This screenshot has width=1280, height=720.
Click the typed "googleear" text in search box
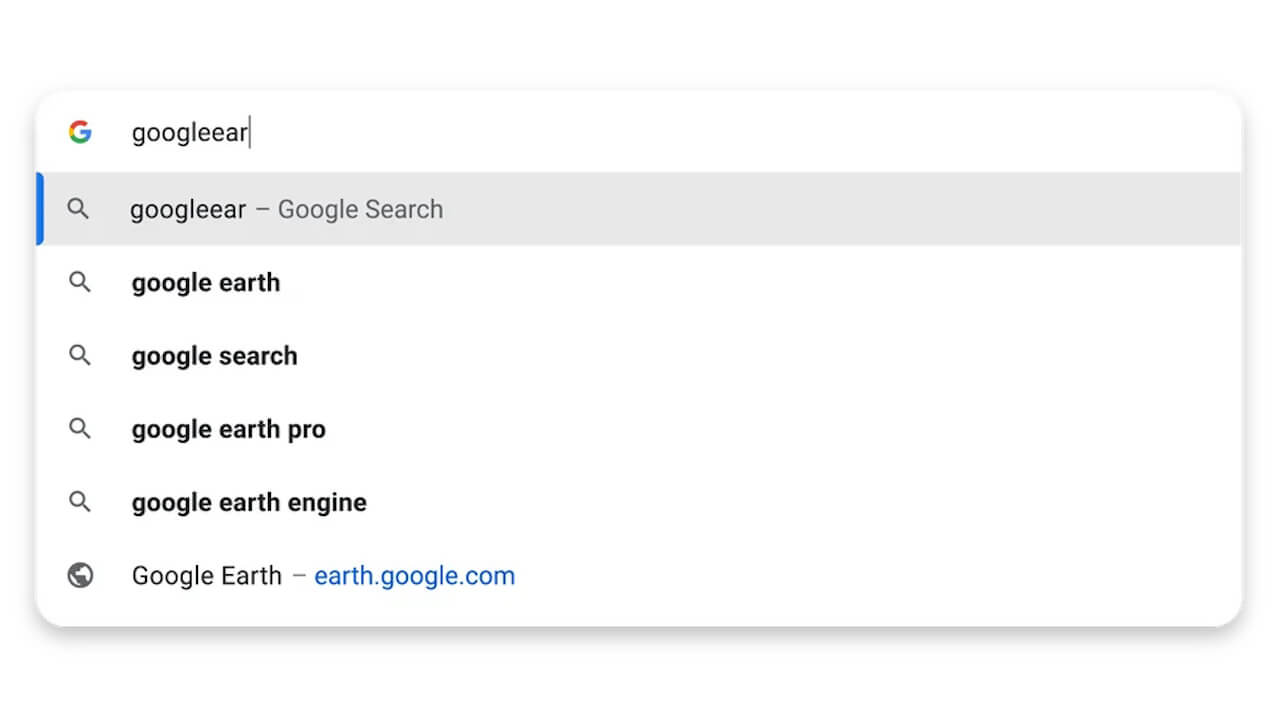[x=189, y=133]
